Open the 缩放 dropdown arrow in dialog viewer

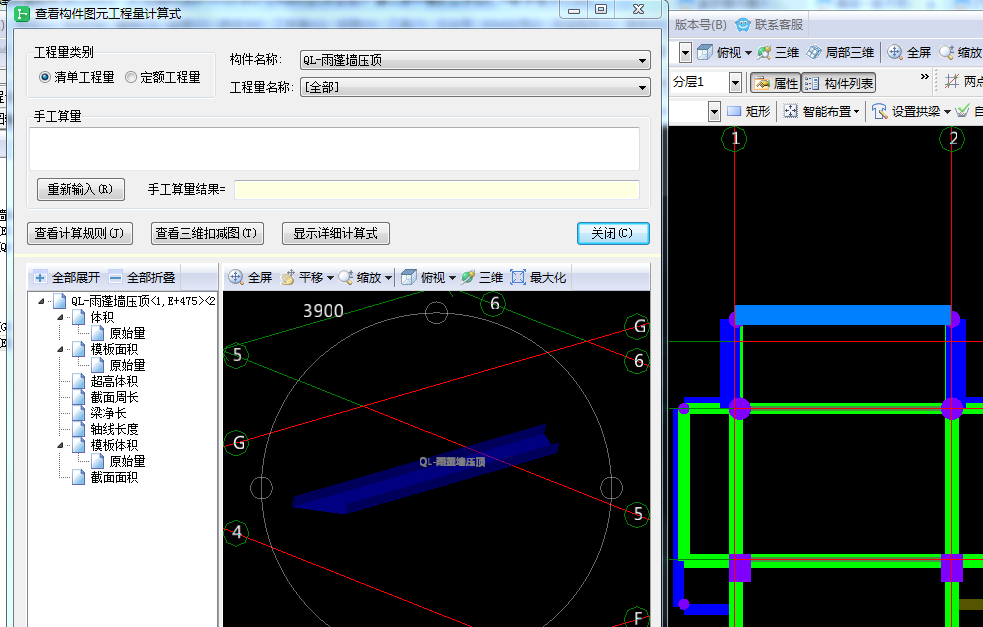[389, 278]
